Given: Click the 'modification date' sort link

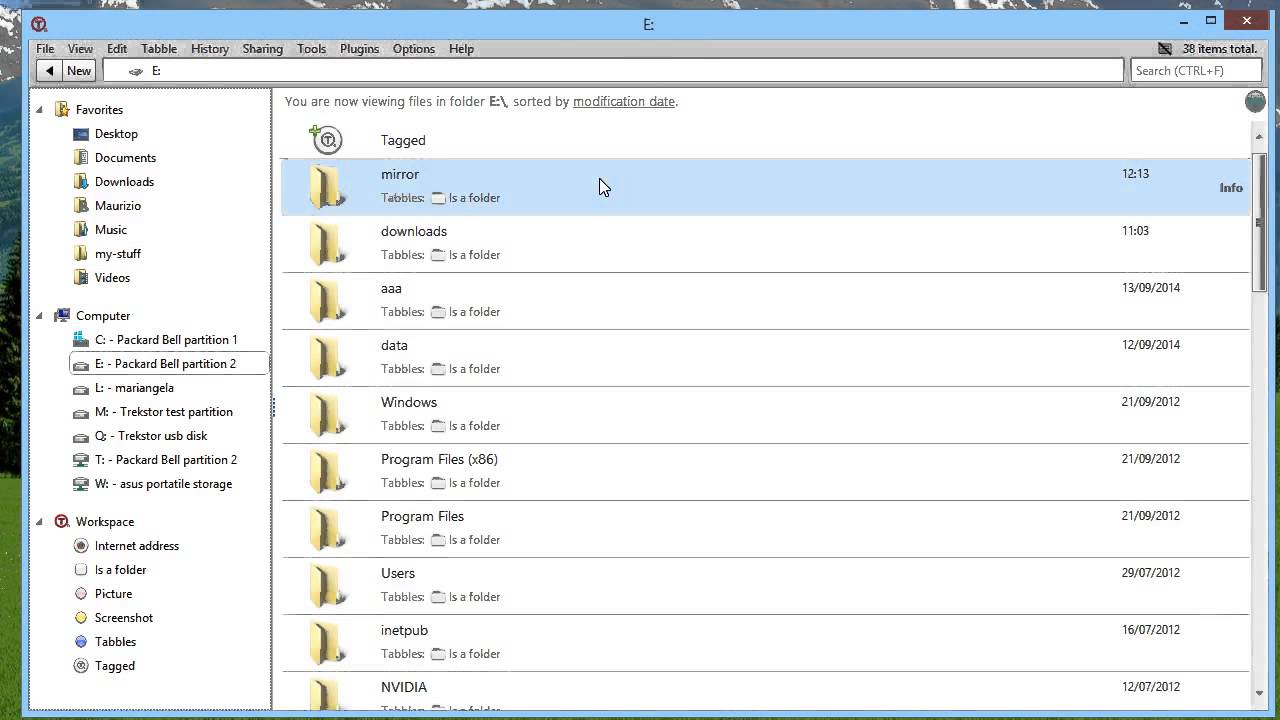Looking at the screenshot, I should [x=624, y=101].
